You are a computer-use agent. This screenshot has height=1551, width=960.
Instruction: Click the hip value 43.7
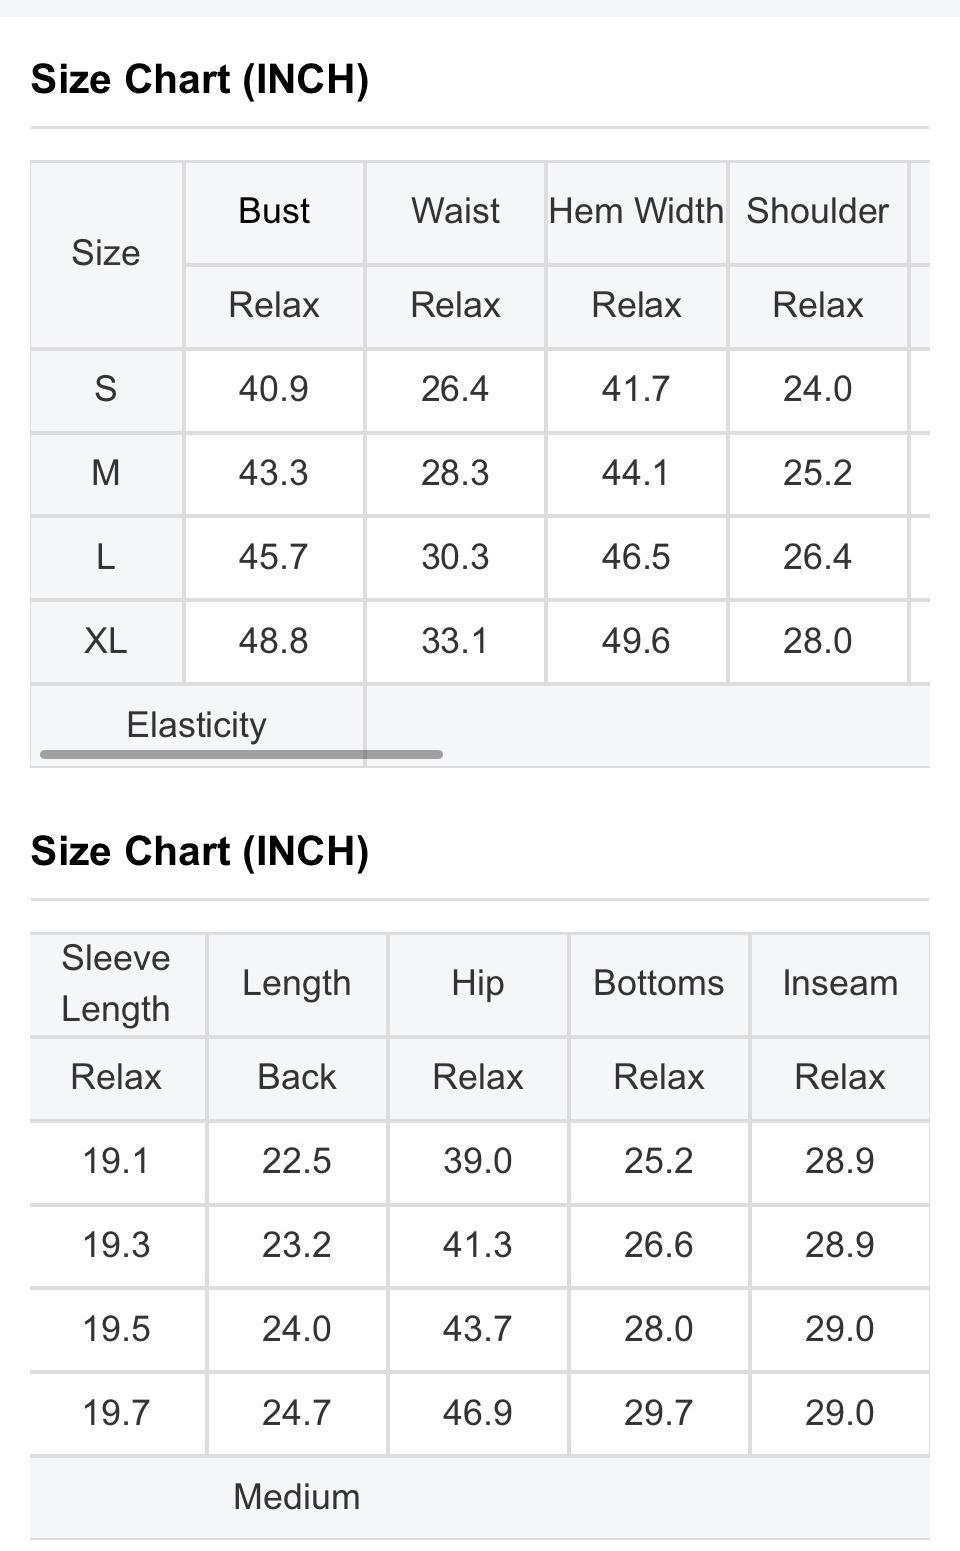(x=478, y=1330)
